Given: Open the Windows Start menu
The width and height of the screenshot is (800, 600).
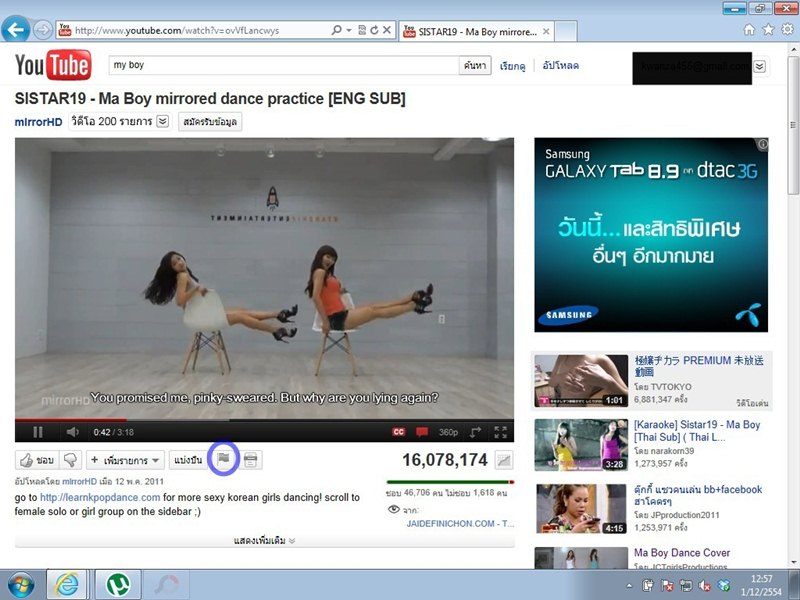Looking at the screenshot, I should tap(20, 585).
